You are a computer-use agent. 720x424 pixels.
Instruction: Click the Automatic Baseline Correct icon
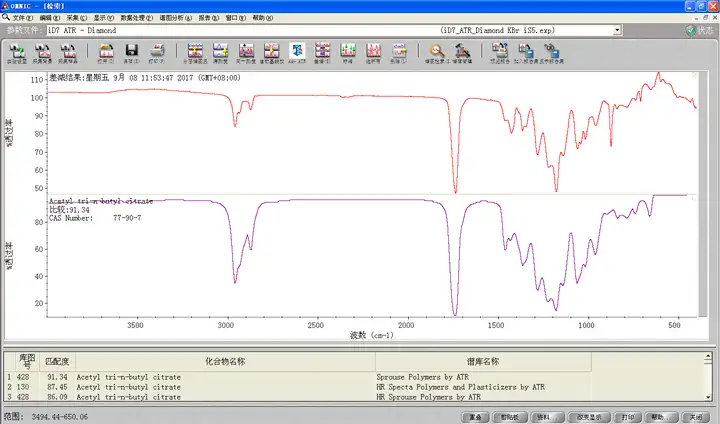pos(271,53)
